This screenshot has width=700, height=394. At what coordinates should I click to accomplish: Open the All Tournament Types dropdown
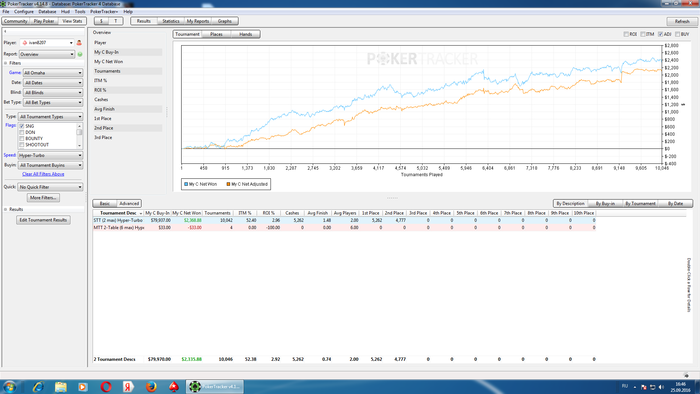pos(50,116)
